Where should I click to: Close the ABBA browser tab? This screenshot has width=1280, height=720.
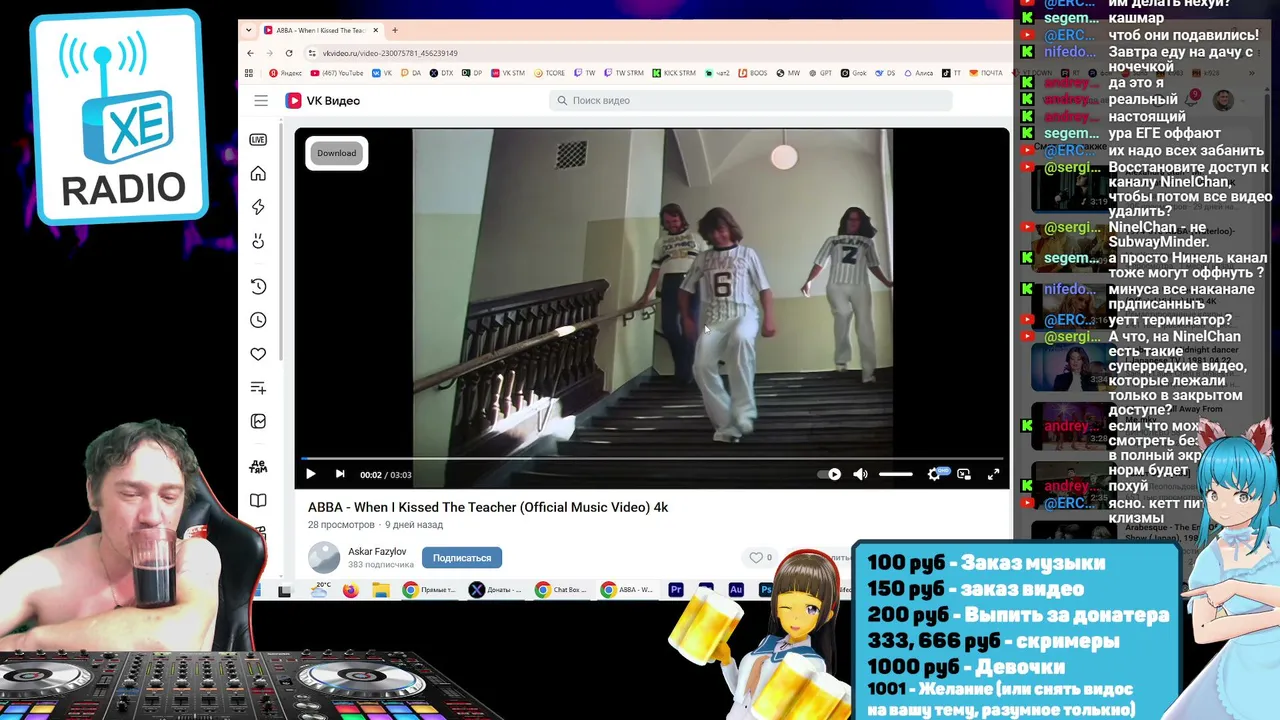pyautogui.click(x=376, y=30)
